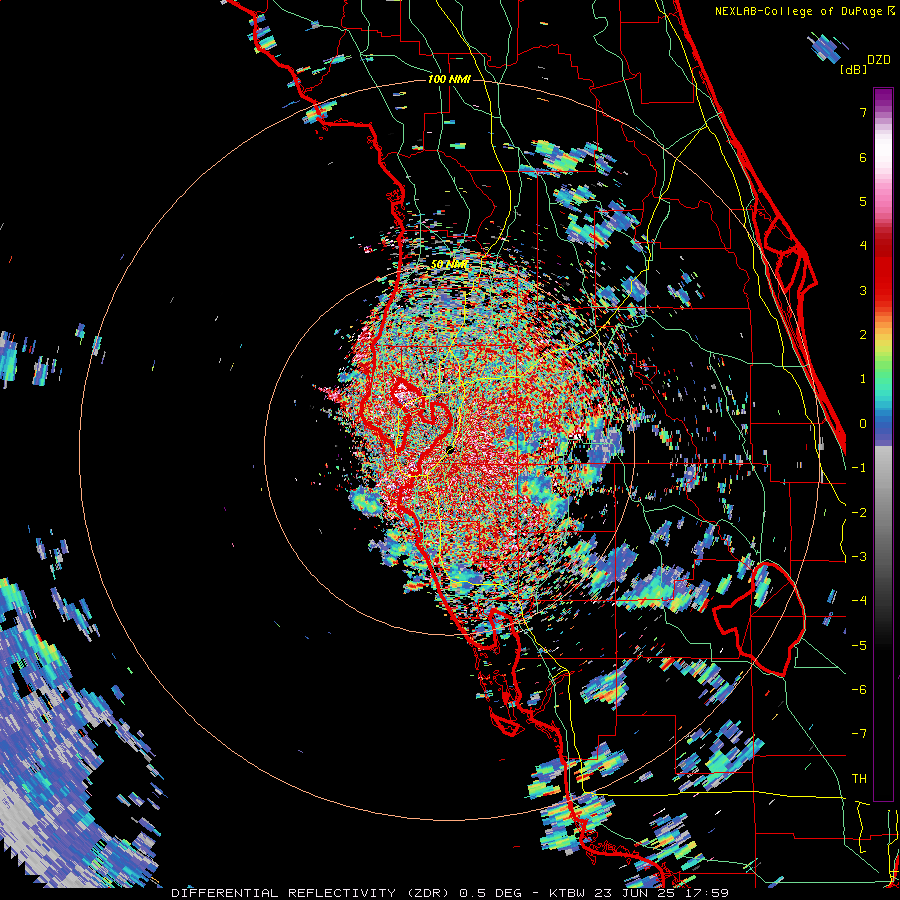Click the TH threshold label
This screenshot has width=900, height=900.
(859, 779)
